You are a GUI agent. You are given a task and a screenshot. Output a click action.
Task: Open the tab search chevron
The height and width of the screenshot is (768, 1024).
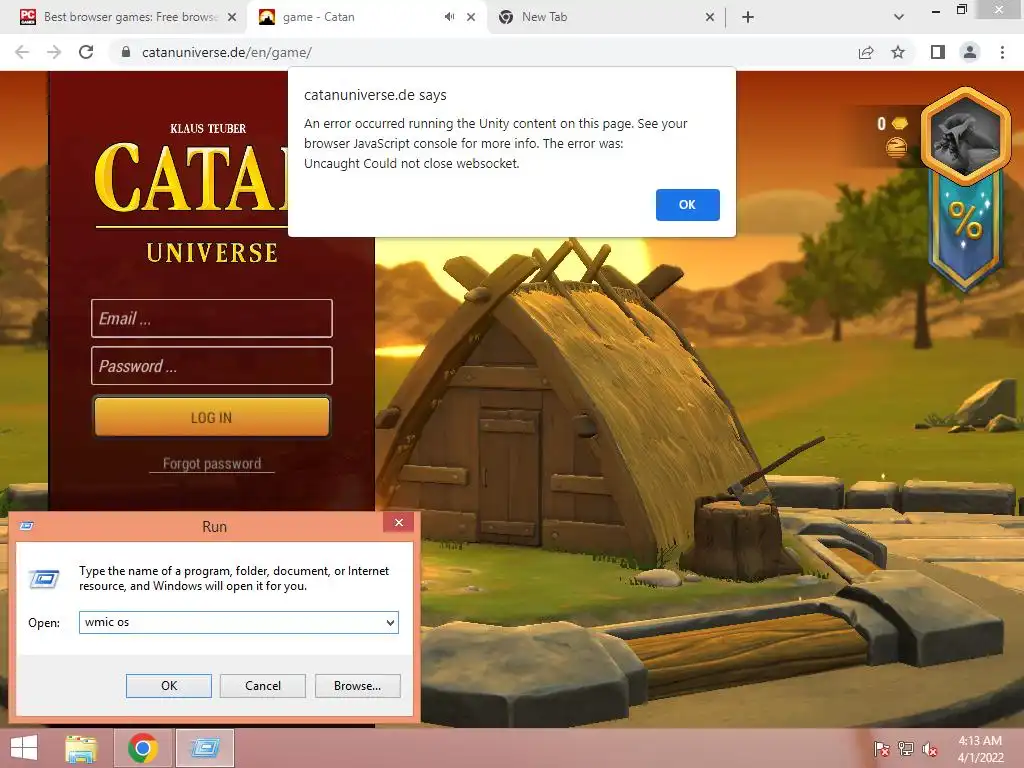tap(899, 17)
